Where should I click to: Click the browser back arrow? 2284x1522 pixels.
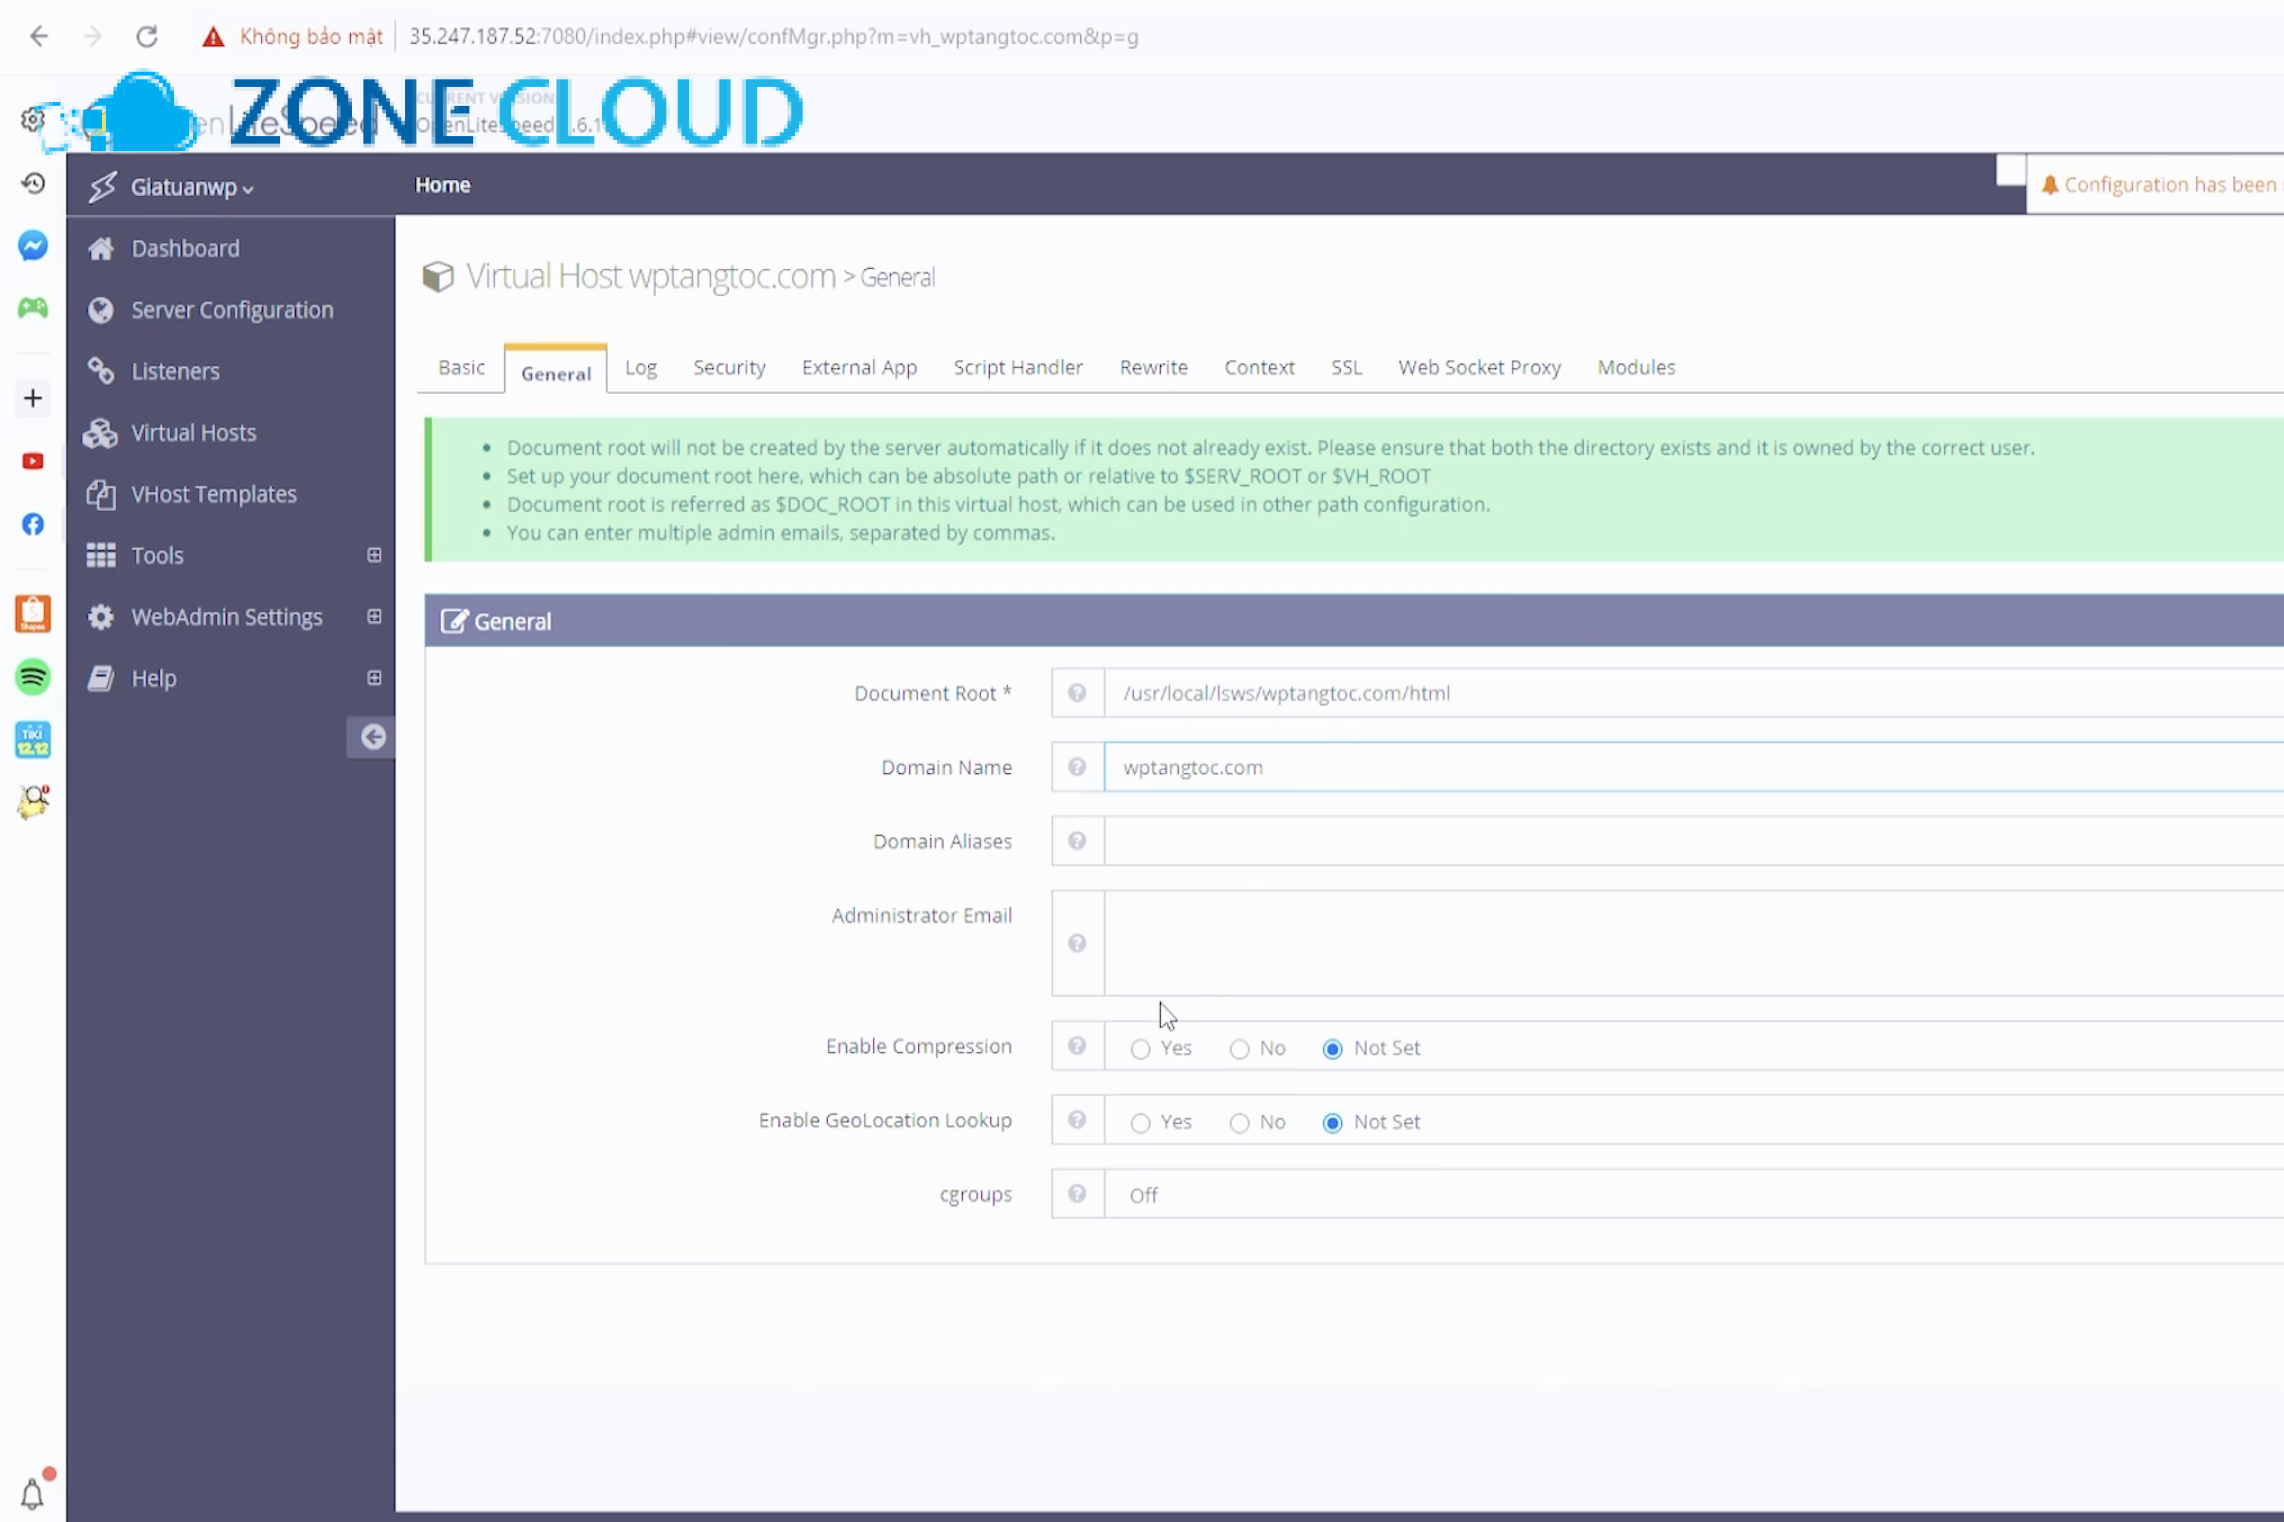point(38,37)
